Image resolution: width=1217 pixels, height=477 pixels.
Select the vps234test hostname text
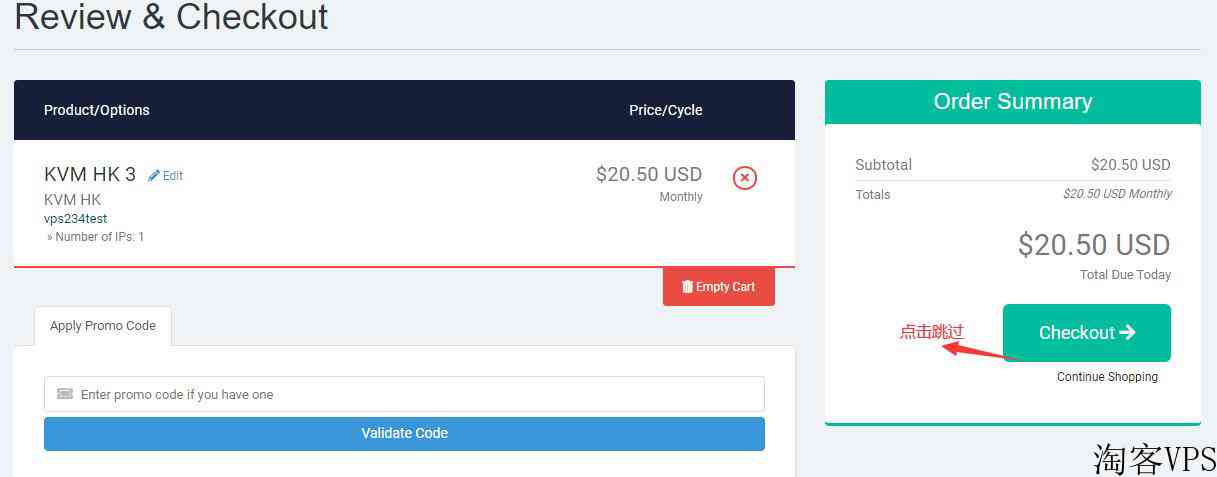click(x=76, y=218)
